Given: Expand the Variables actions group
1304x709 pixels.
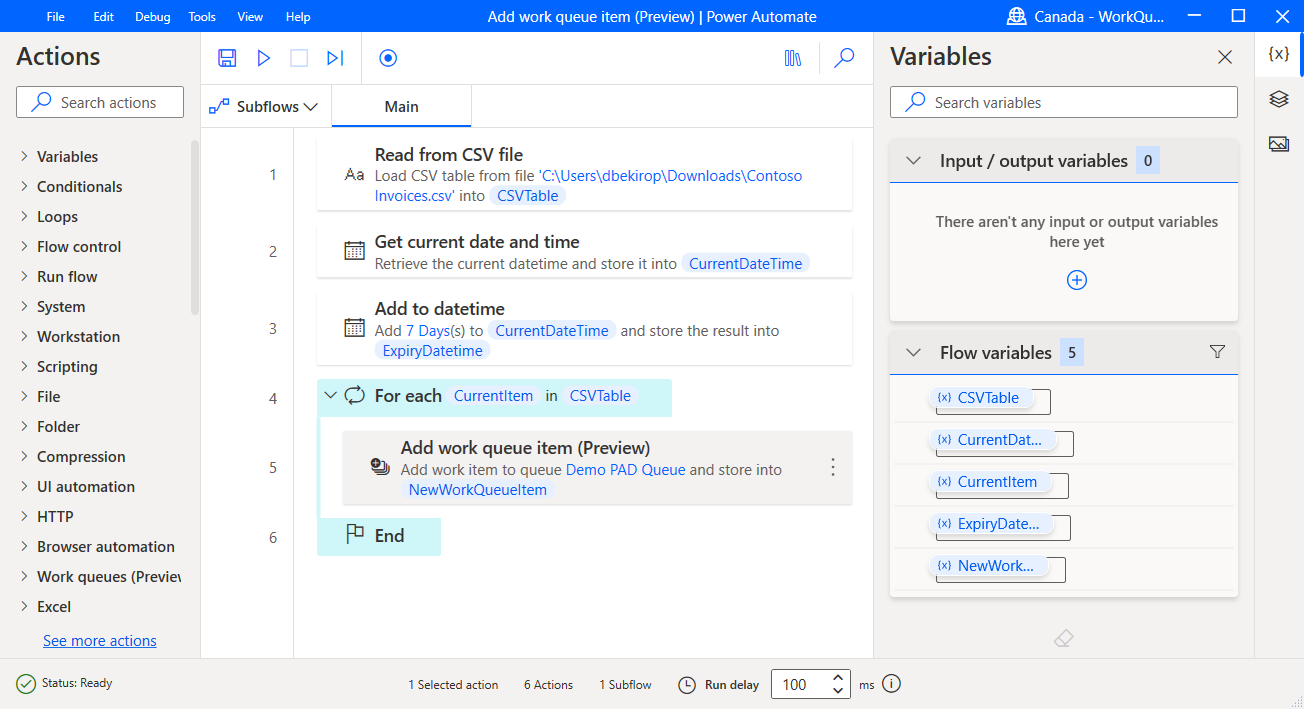Looking at the screenshot, I should (x=24, y=156).
